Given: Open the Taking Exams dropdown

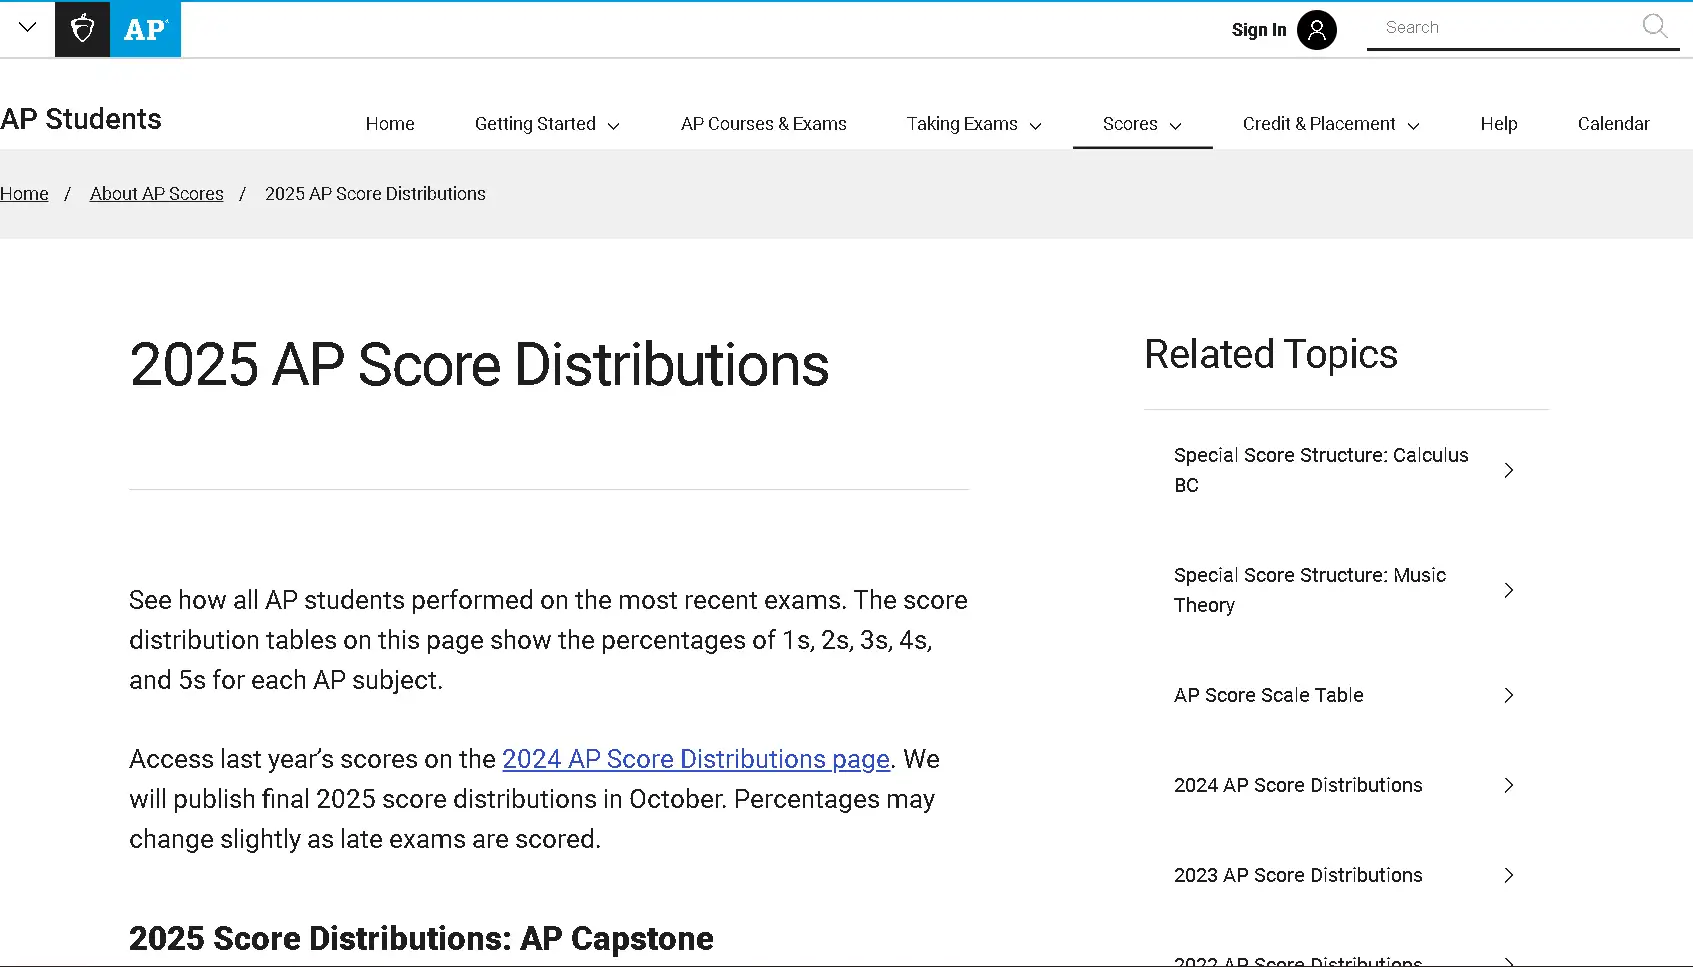Looking at the screenshot, I should tap(973, 124).
